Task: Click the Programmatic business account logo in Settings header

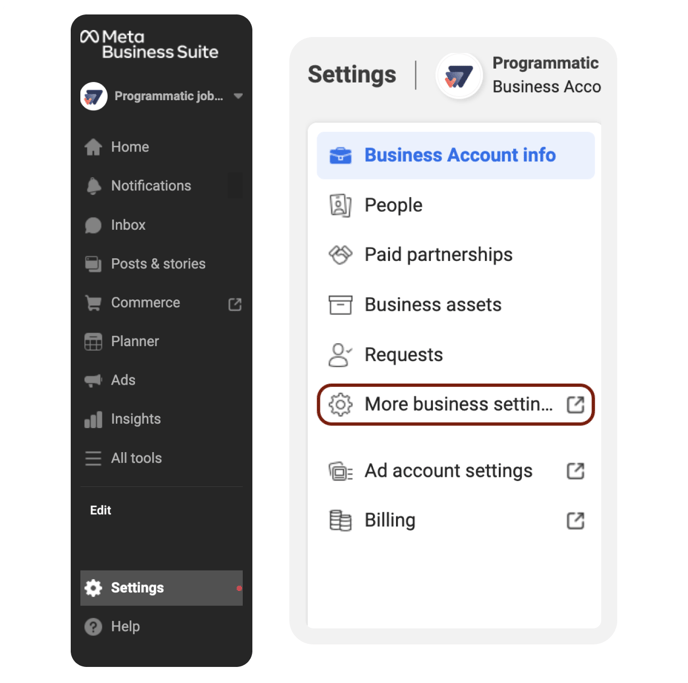Action: coord(459,76)
